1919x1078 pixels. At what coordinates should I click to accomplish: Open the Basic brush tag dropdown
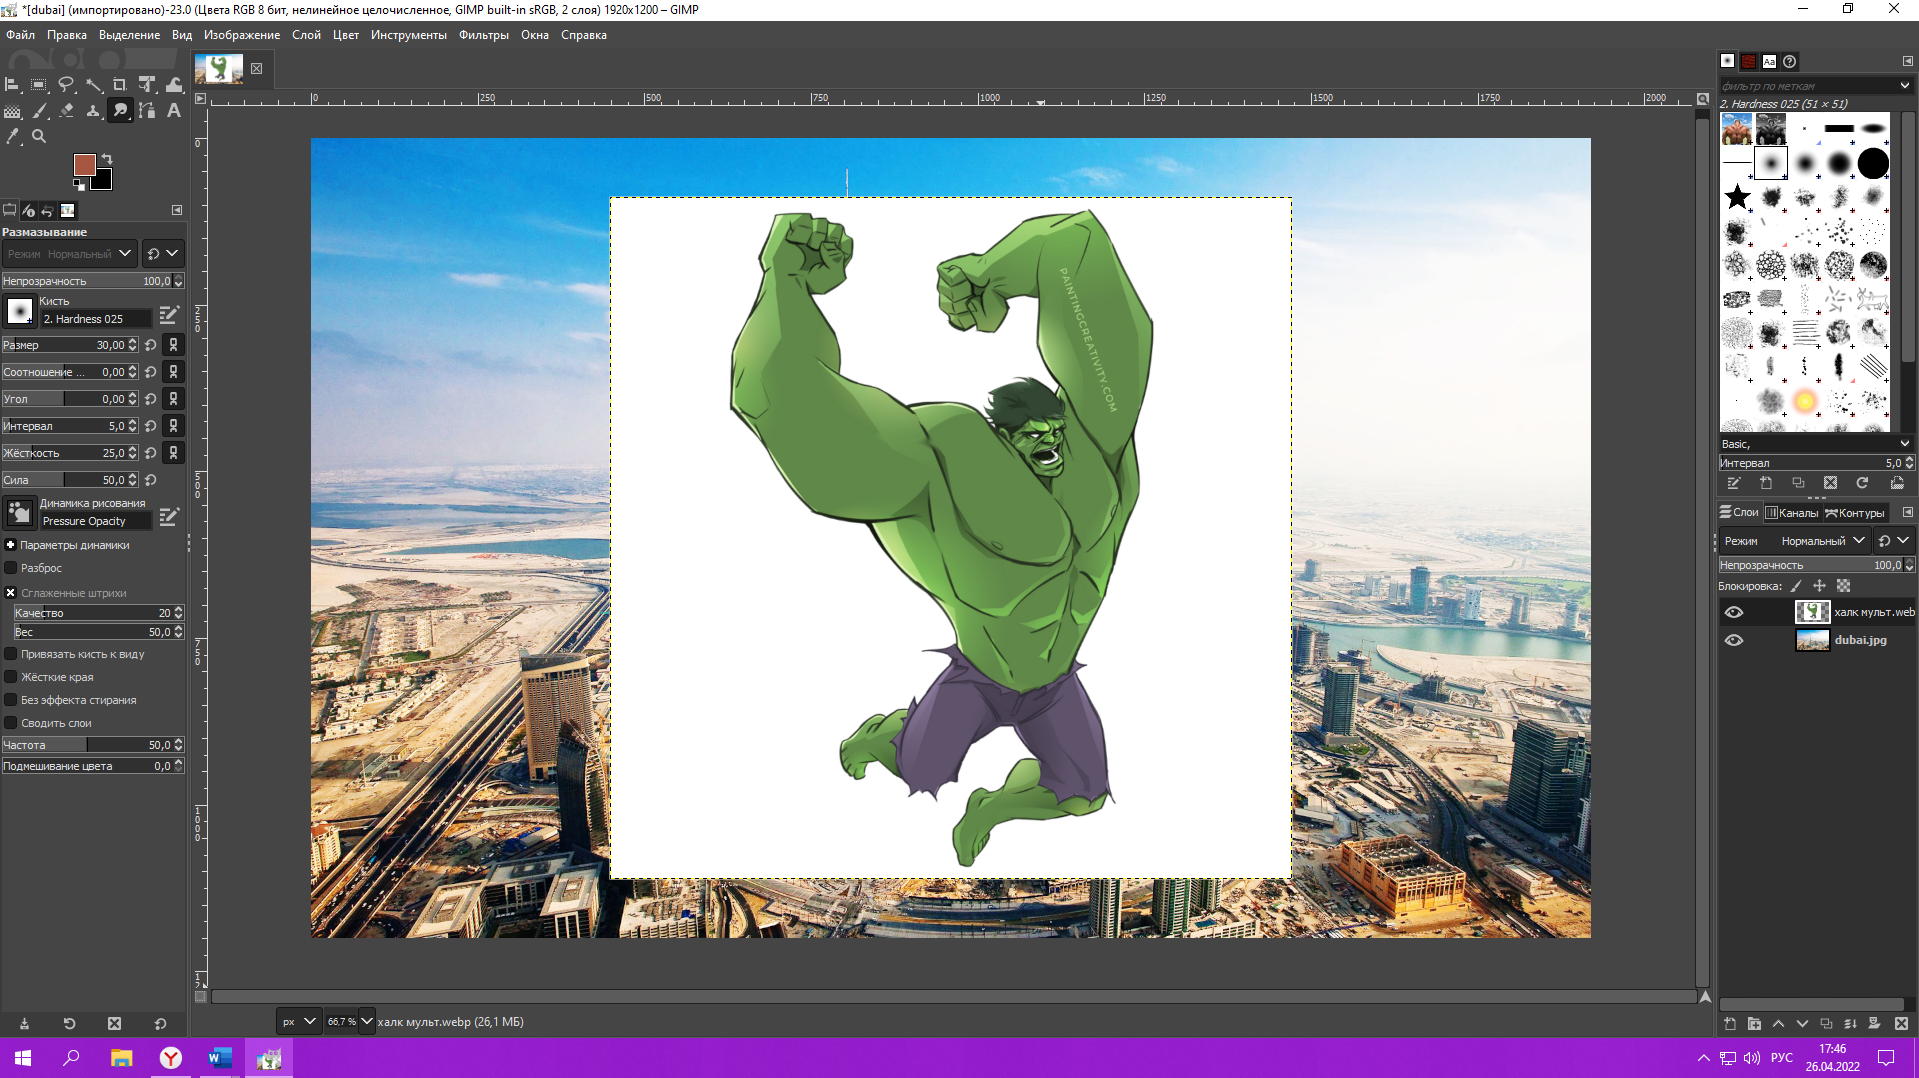pyautogui.click(x=1905, y=444)
